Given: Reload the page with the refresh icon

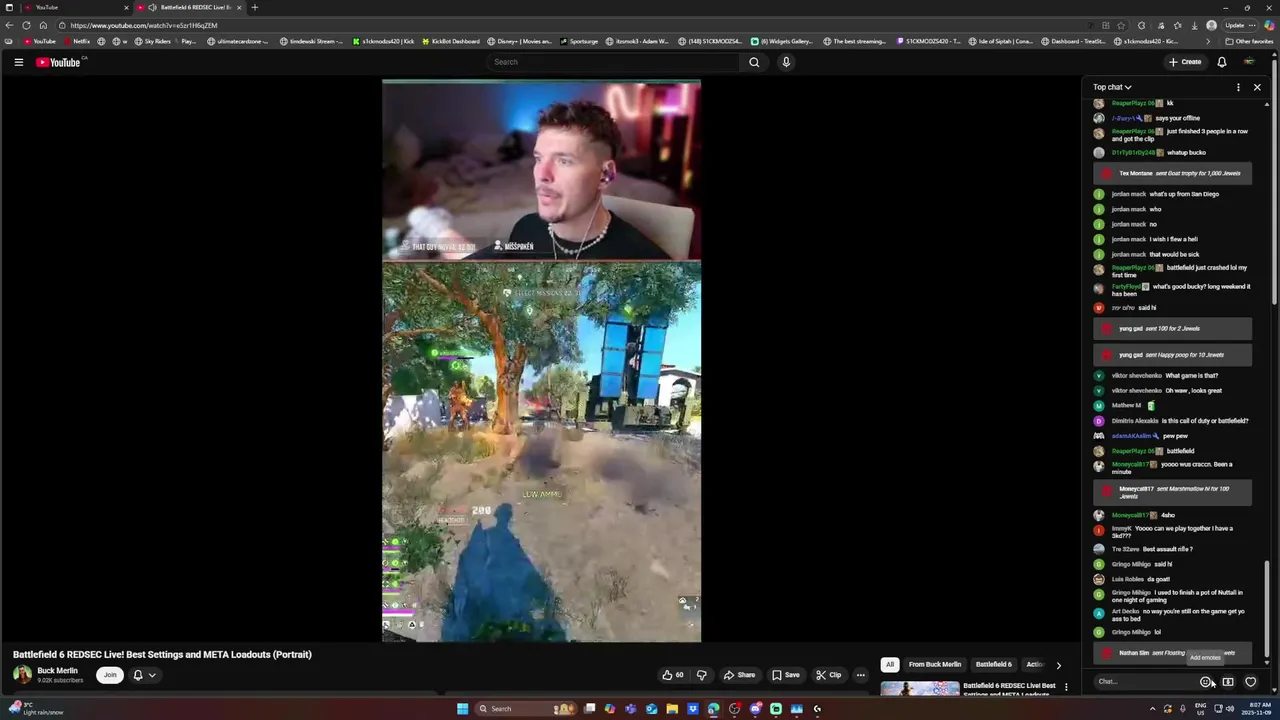Looking at the screenshot, I should click(x=26, y=25).
